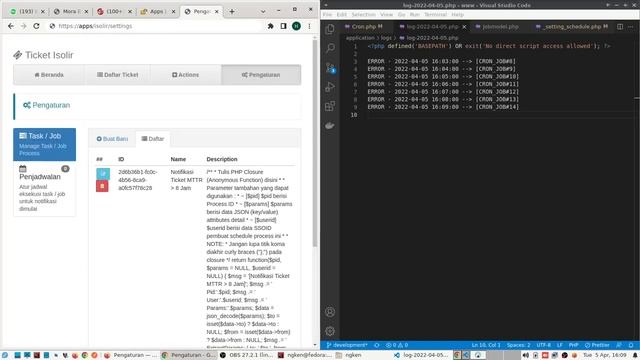The height and width of the screenshot is (360, 640).
Task: Switch to the Buat Baru tab
Action: tap(112, 139)
